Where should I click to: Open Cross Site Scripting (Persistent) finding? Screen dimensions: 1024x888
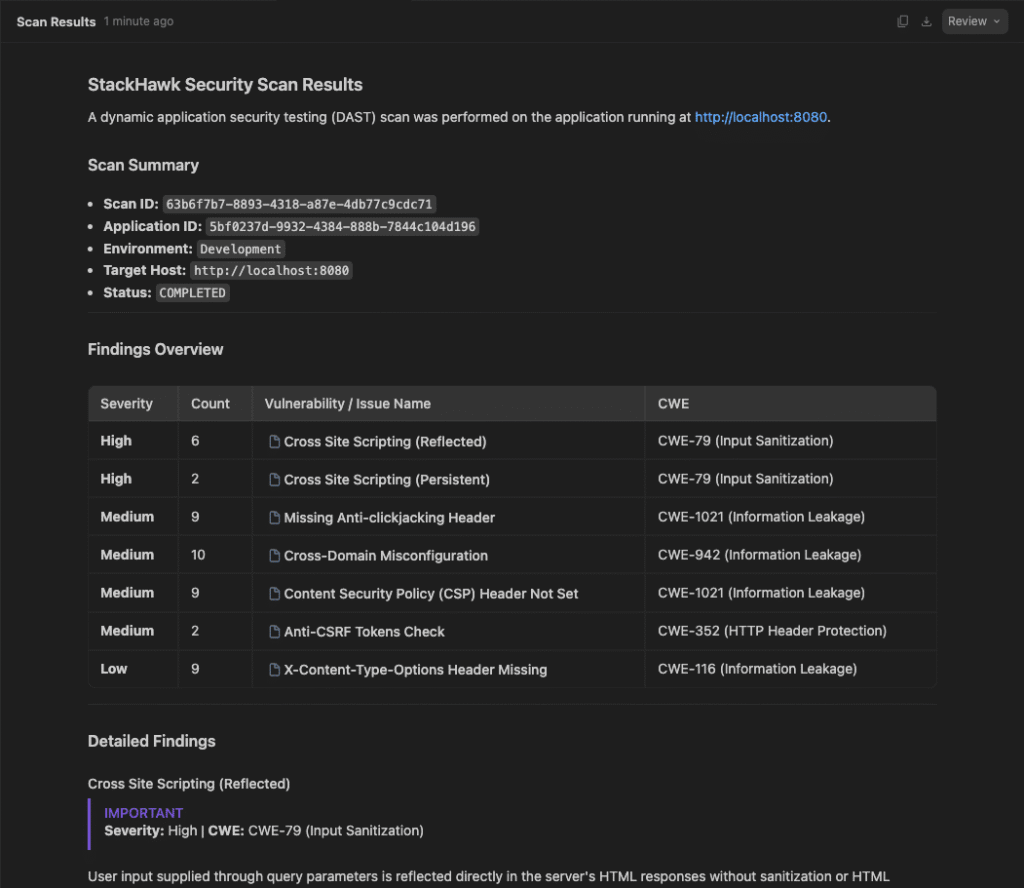(x=387, y=480)
